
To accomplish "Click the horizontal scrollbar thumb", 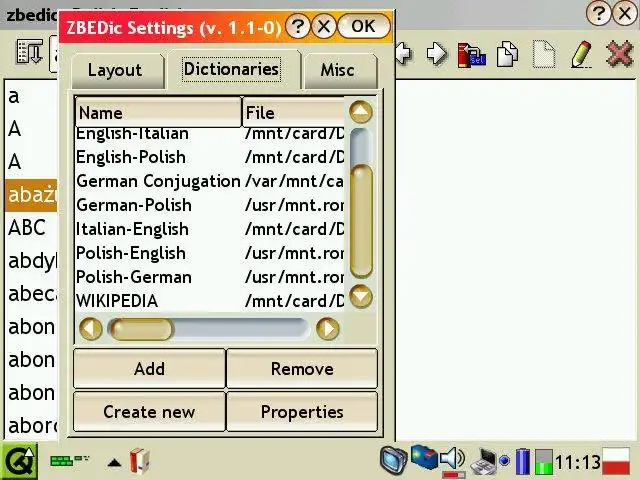I will tap(141, 329).
